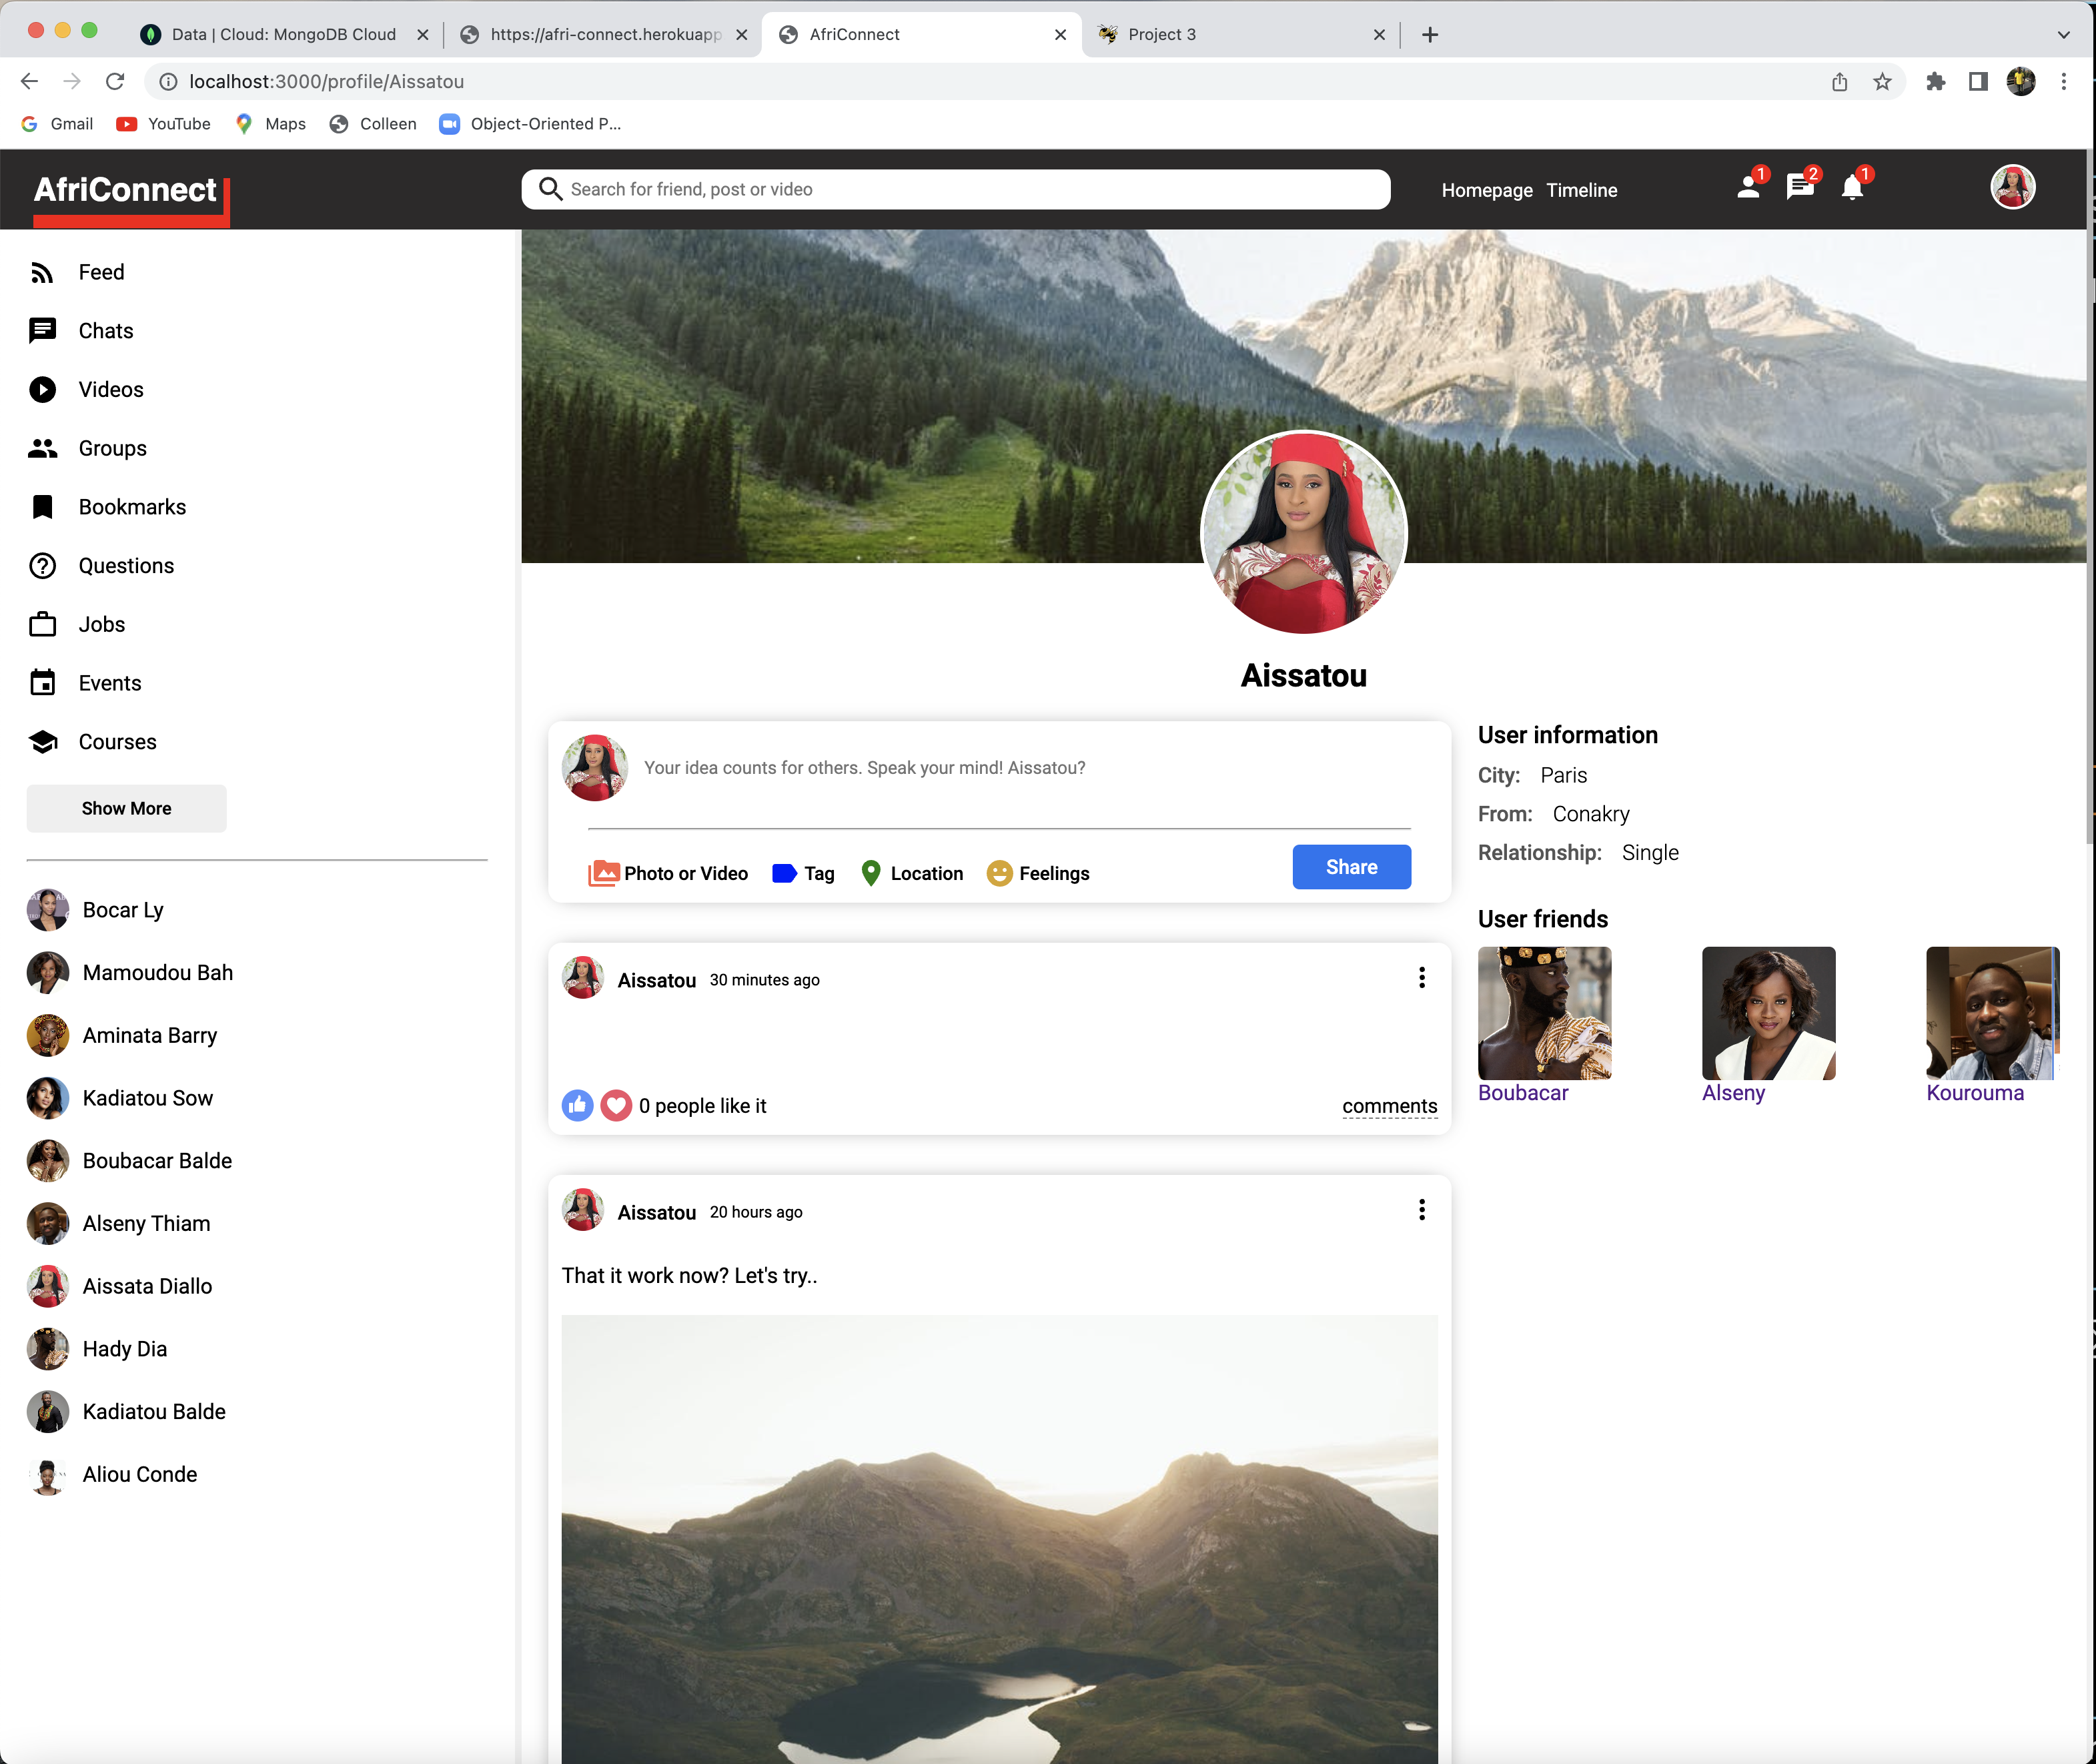2096x1764 pixels.
Task: Open the messages icon with badge 2
Action: [1800, 187]
